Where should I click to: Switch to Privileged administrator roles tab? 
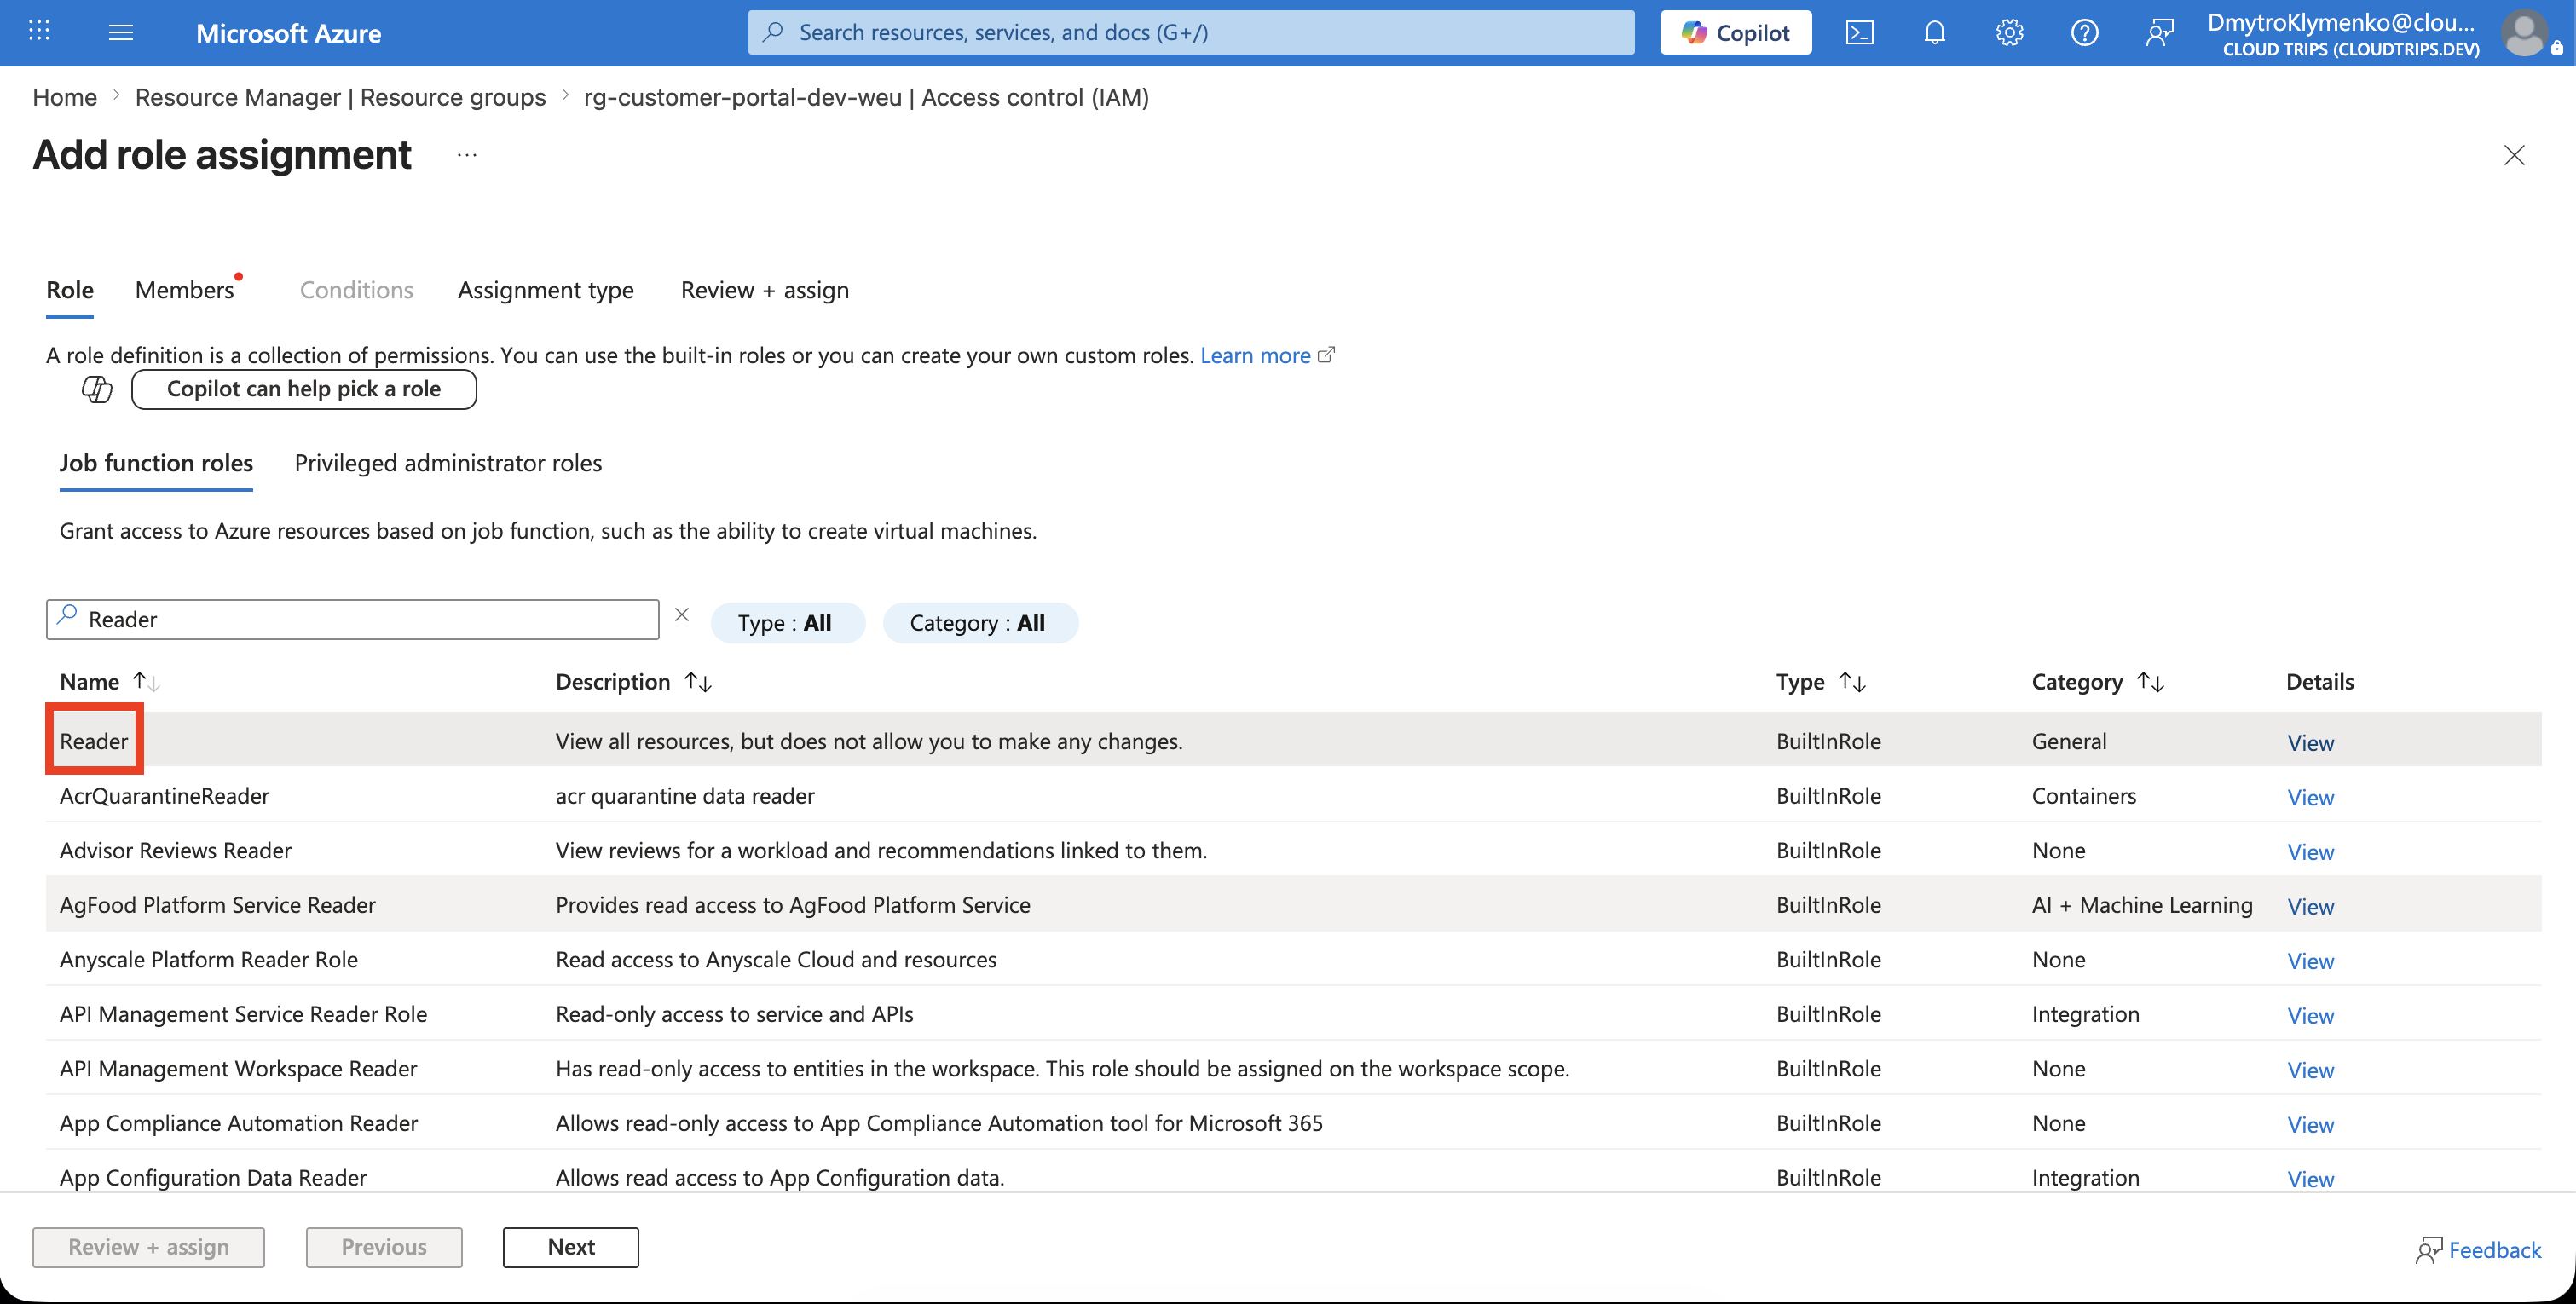point(448,463)
